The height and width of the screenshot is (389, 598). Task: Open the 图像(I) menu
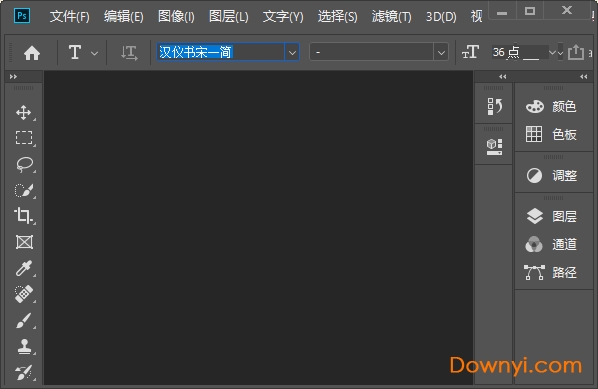point(176,16)
